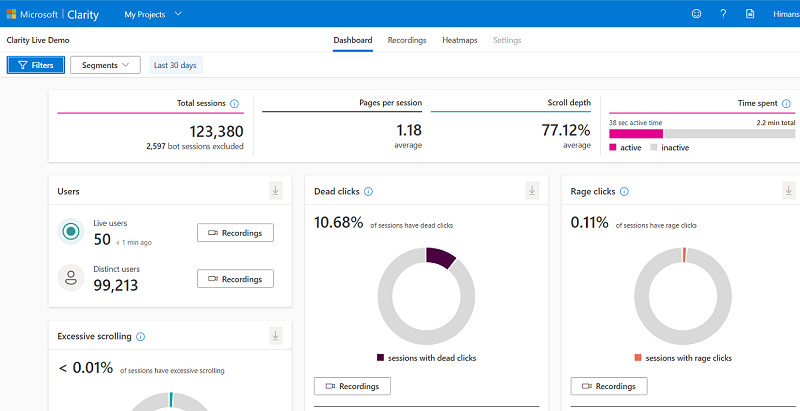Show info for Total sessions

point(234,103)
